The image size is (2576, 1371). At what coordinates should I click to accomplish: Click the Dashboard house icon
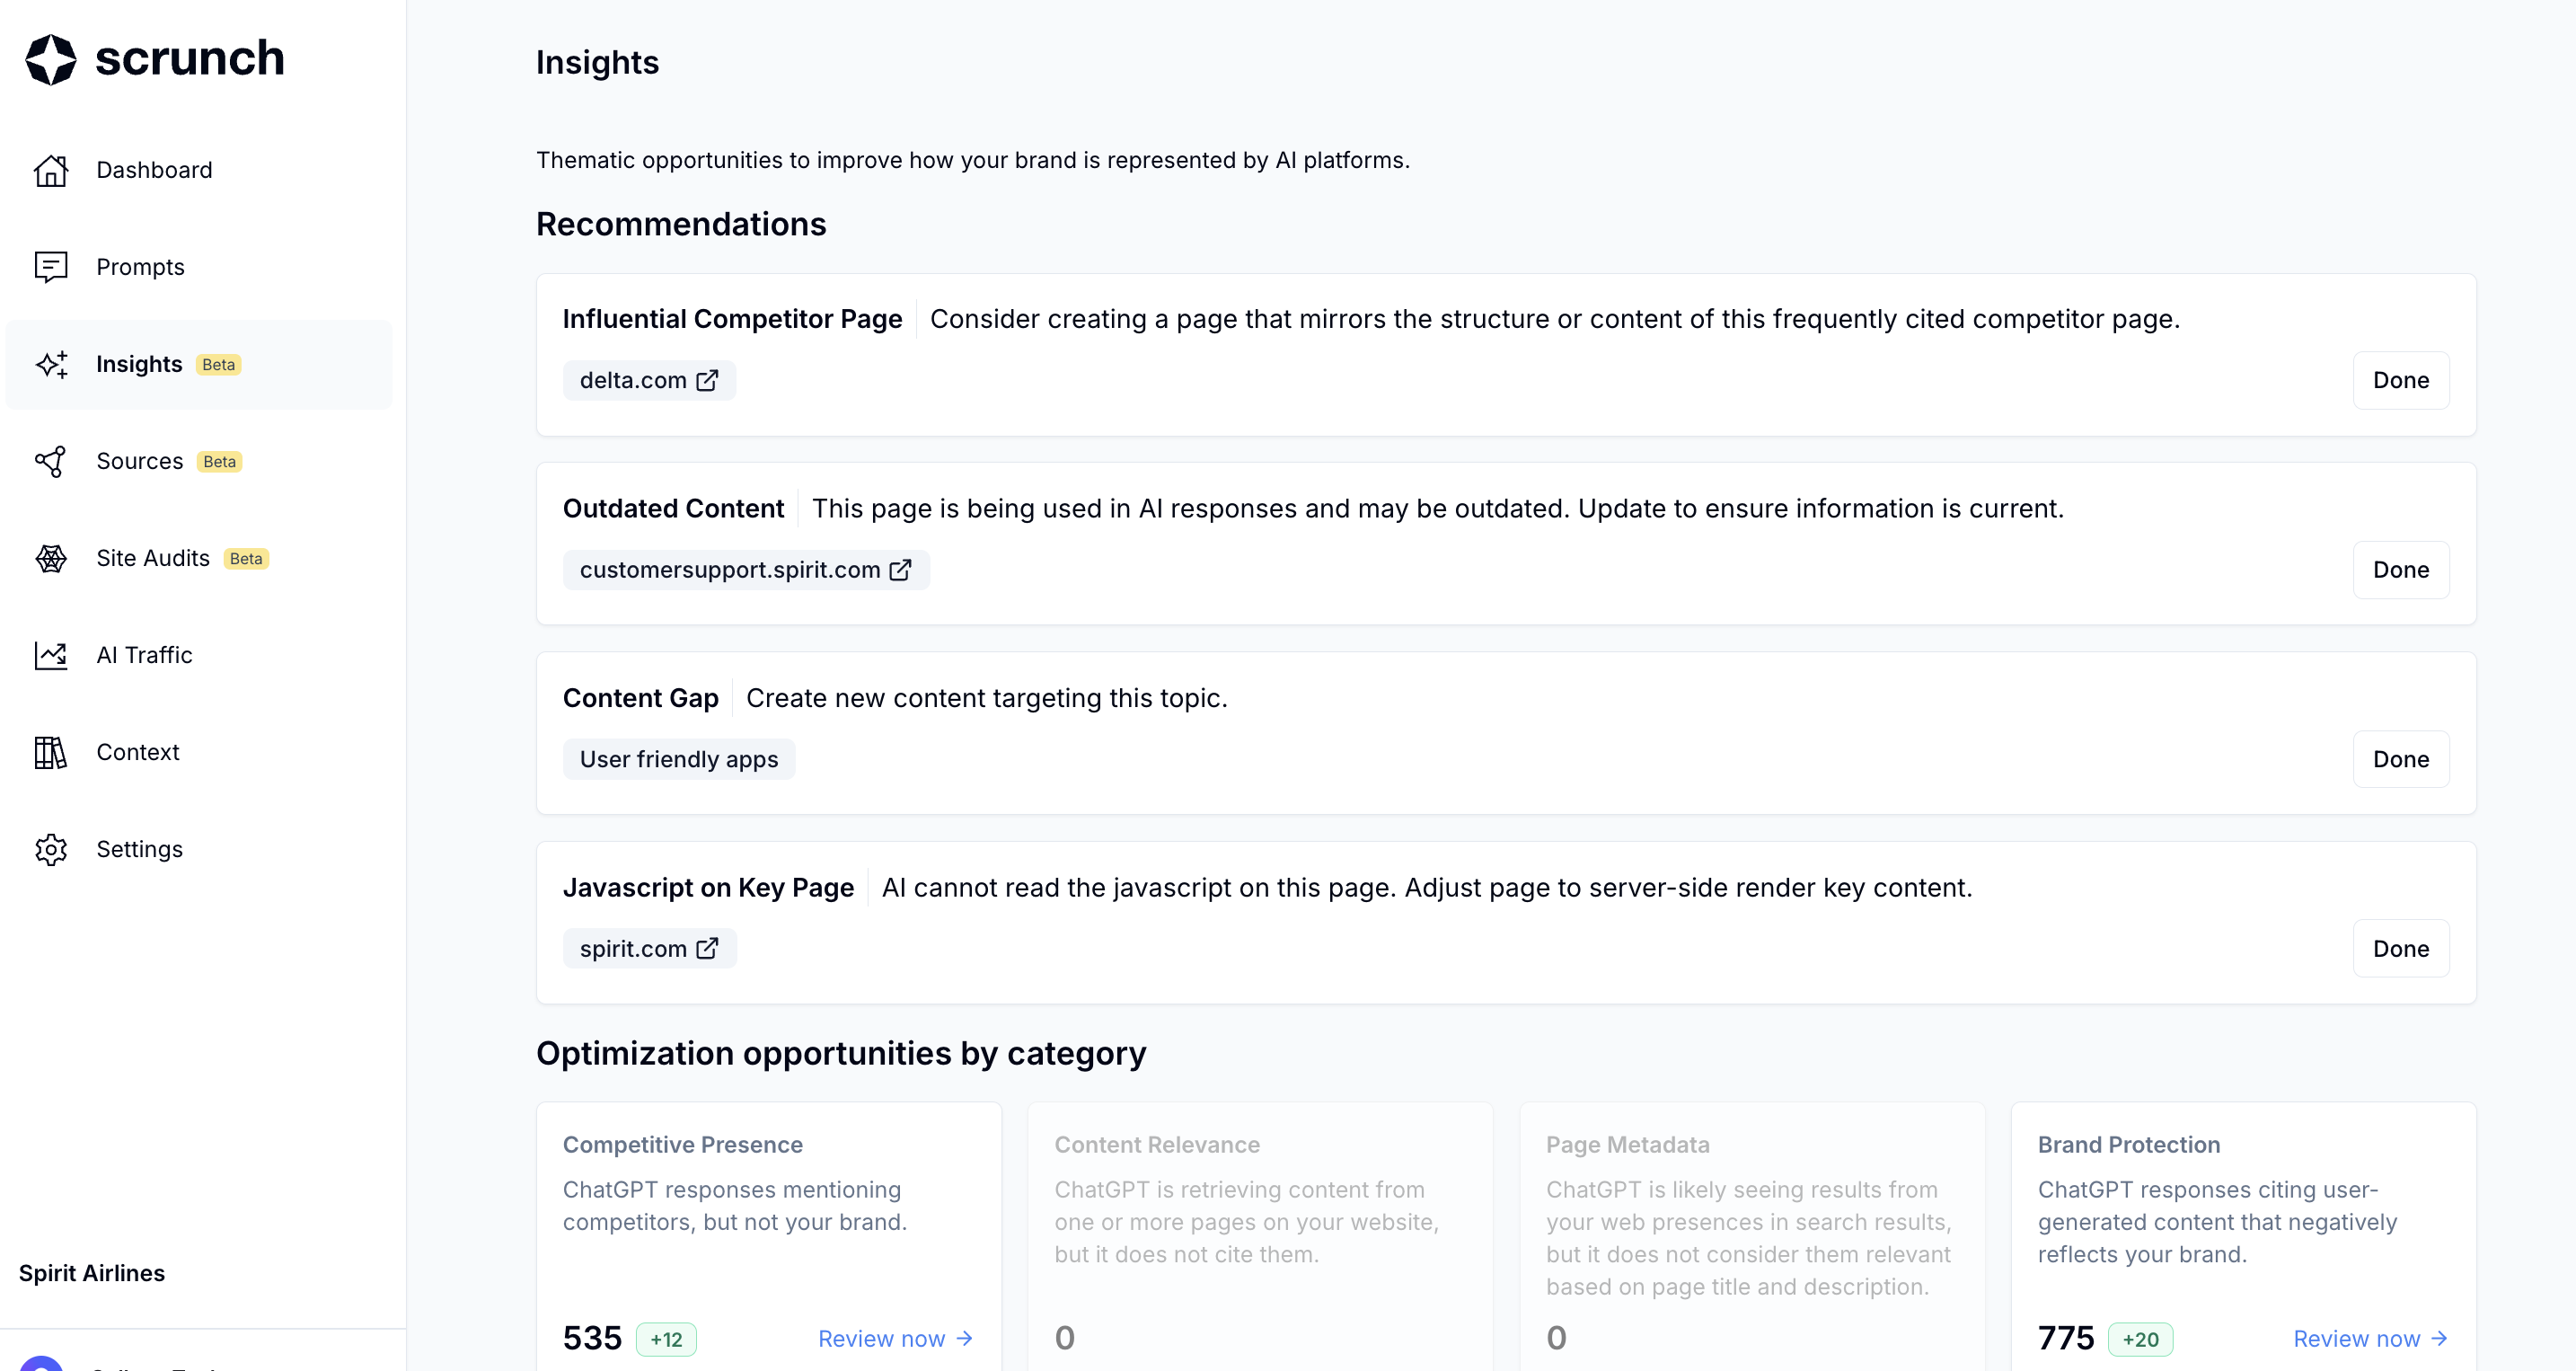pyautogui.click(x=51, y=170)
